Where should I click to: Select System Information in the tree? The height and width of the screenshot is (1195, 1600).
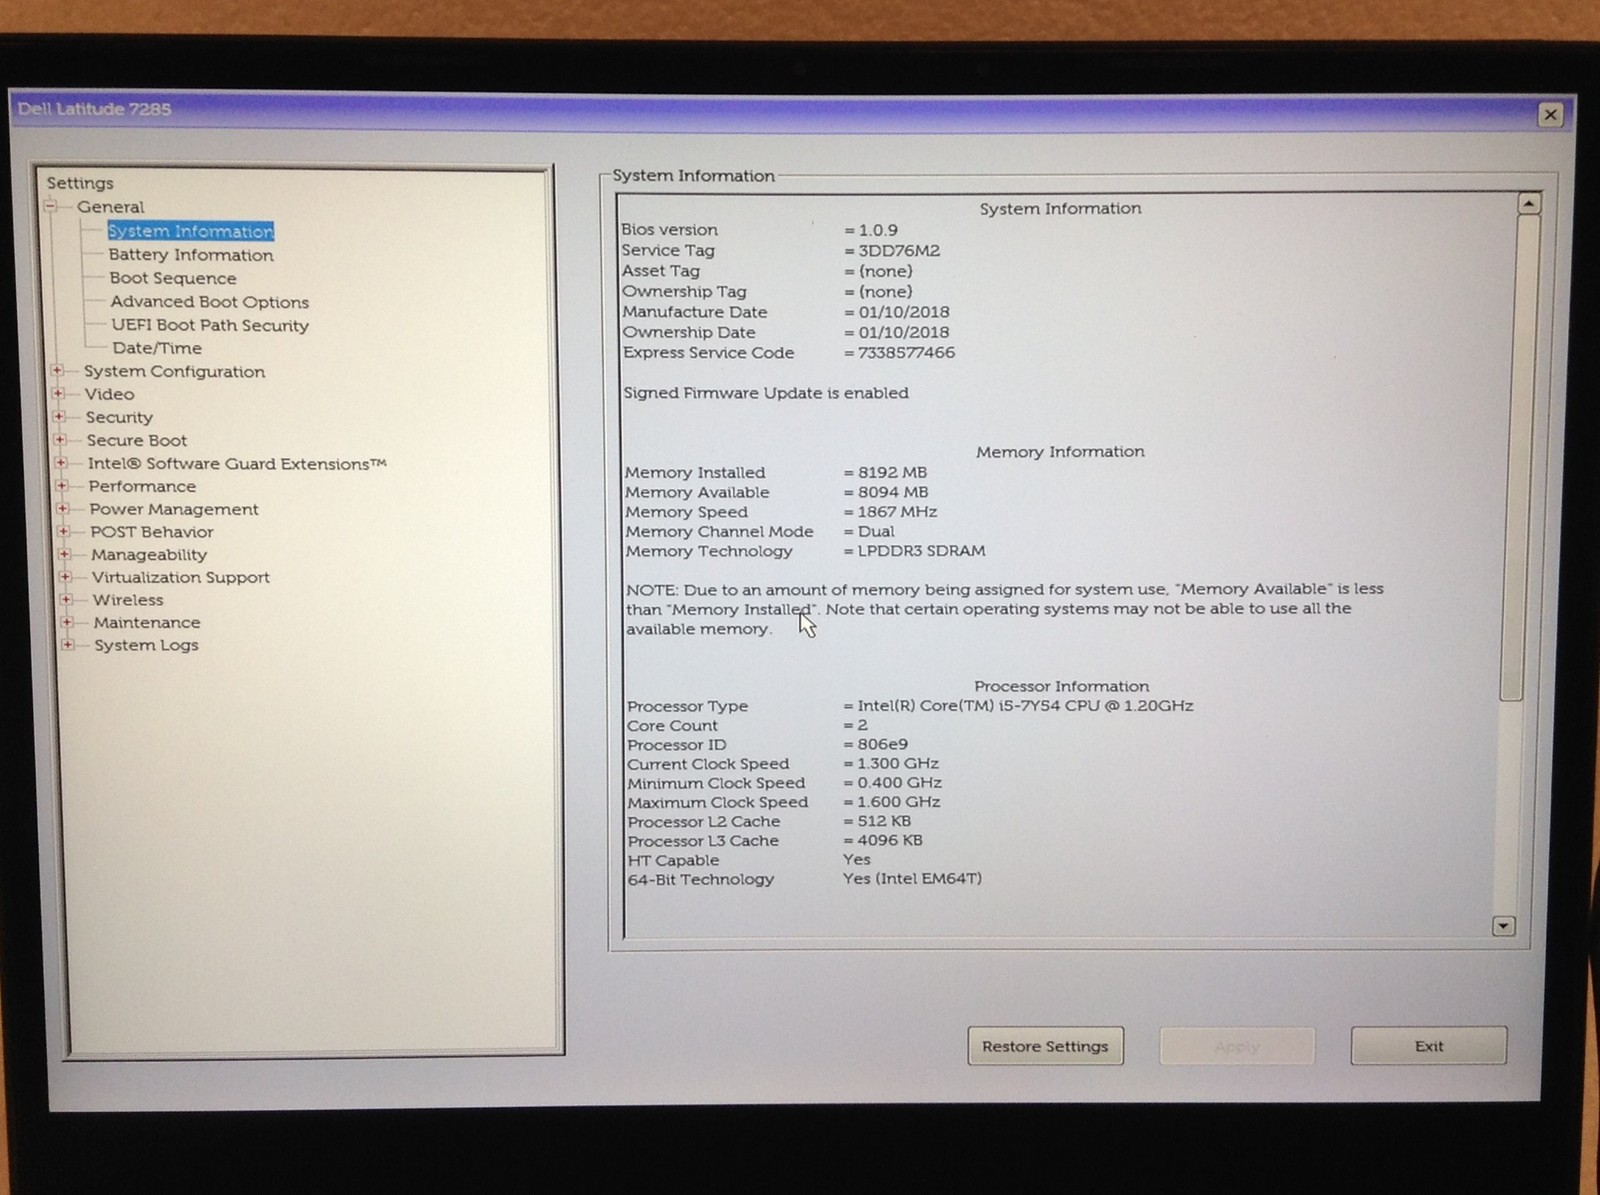[x=191, y=231]
